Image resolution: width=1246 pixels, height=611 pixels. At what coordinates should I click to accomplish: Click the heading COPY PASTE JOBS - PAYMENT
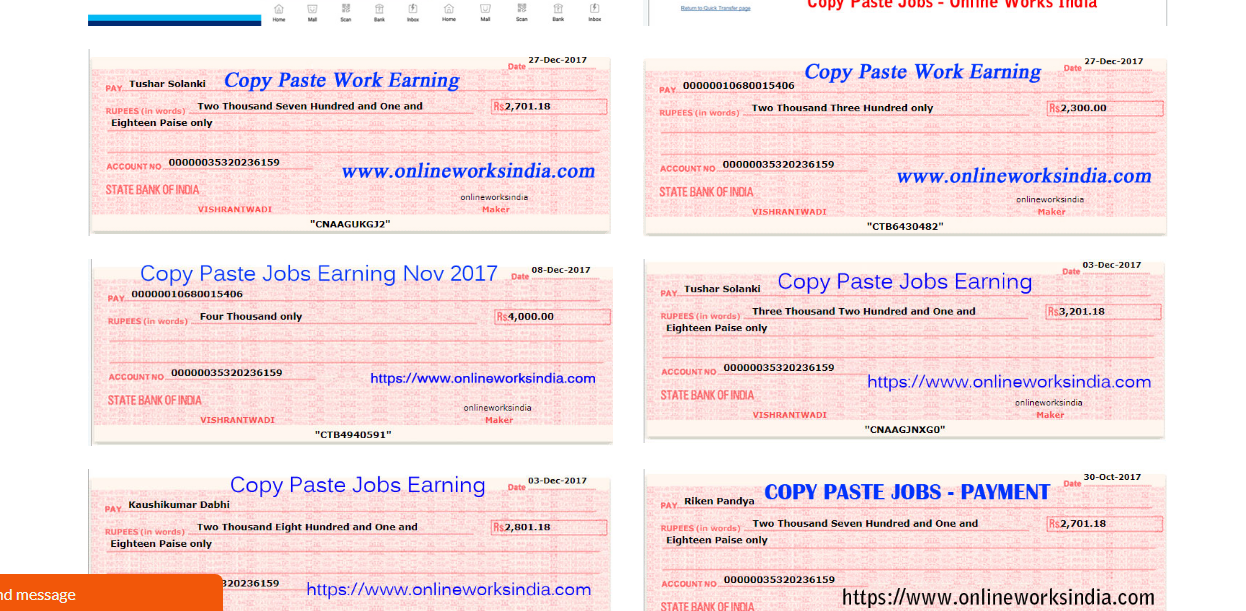coord(907,492)
